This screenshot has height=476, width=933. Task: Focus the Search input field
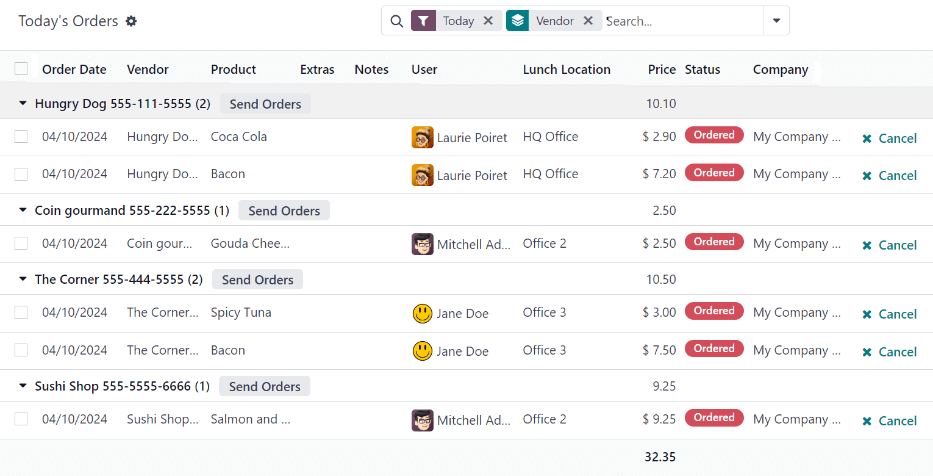point(680,21)
